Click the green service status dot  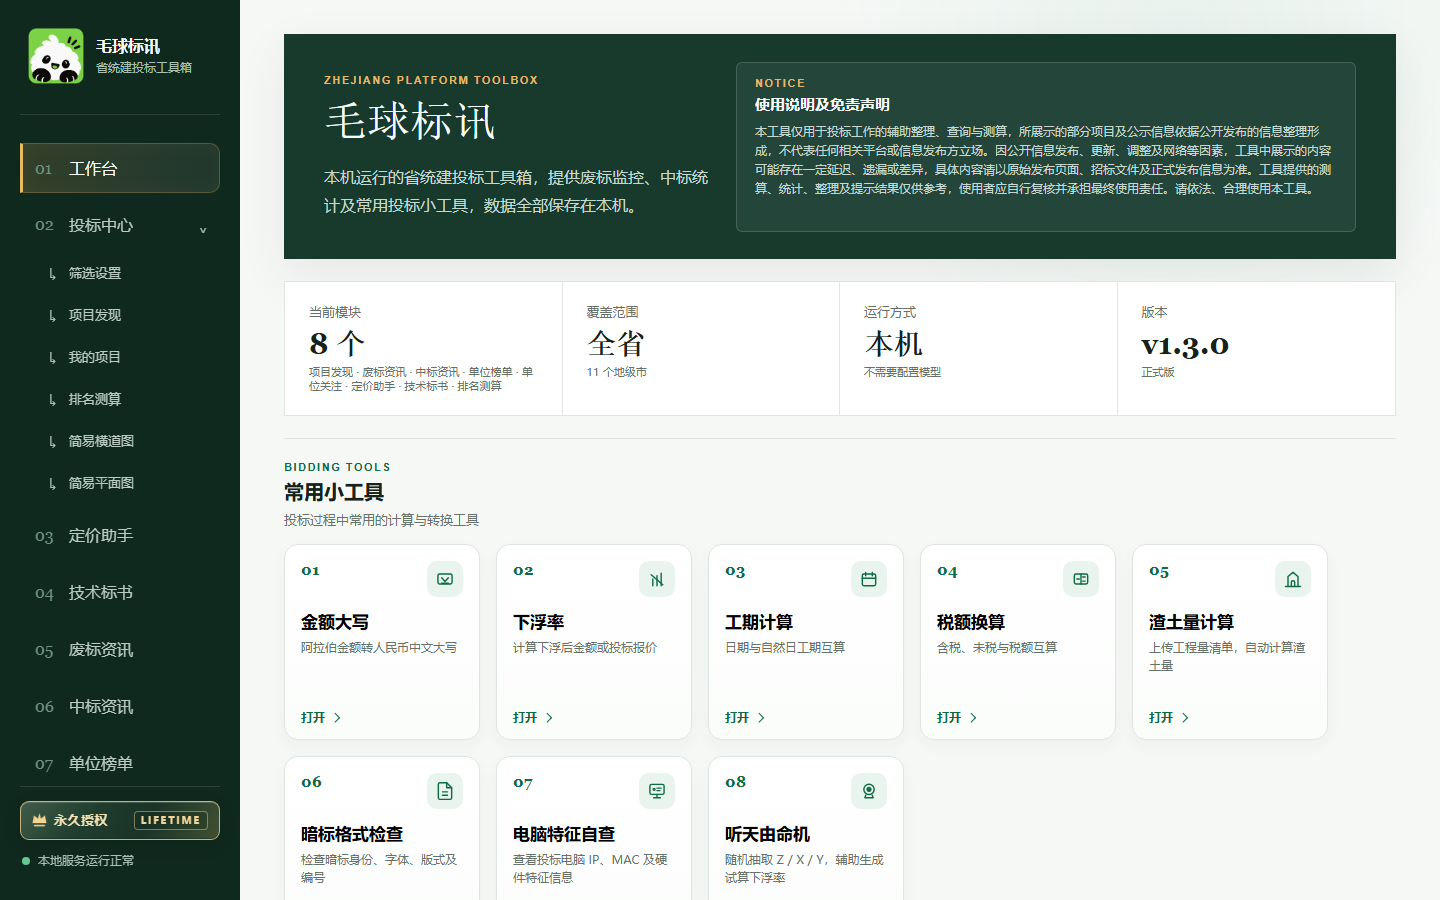coord(26,861)
